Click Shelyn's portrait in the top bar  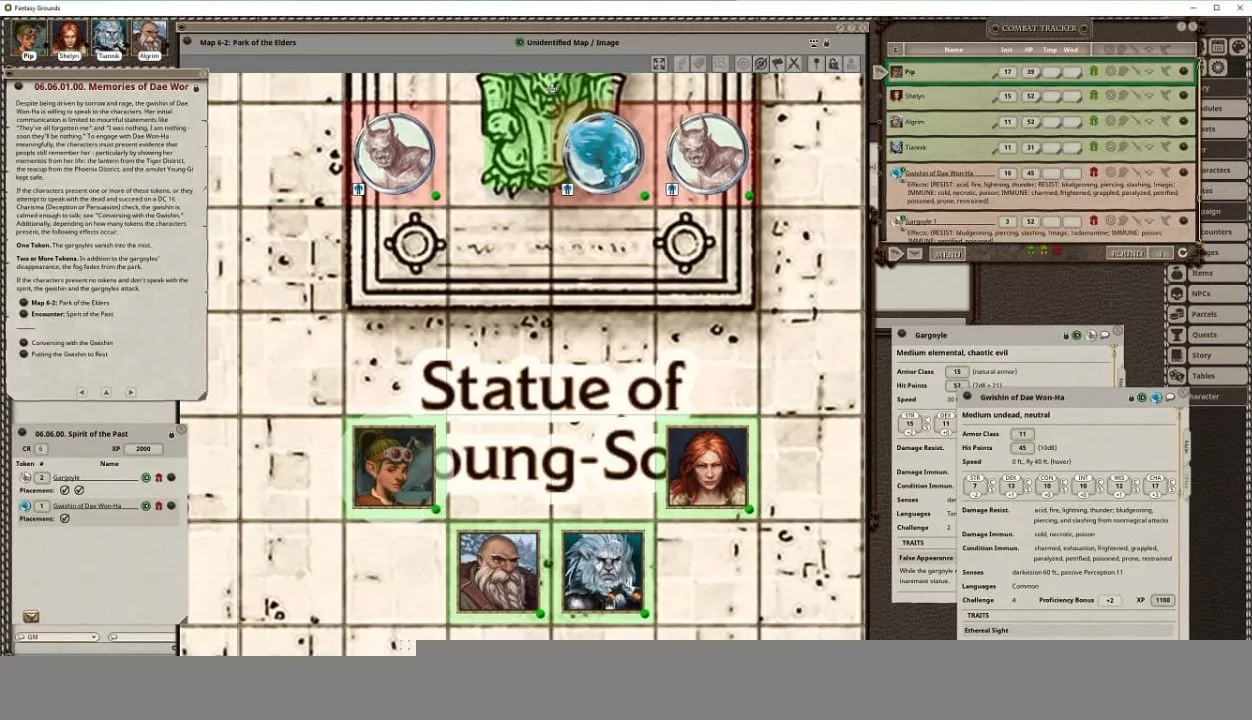click(x=69, y=38)
